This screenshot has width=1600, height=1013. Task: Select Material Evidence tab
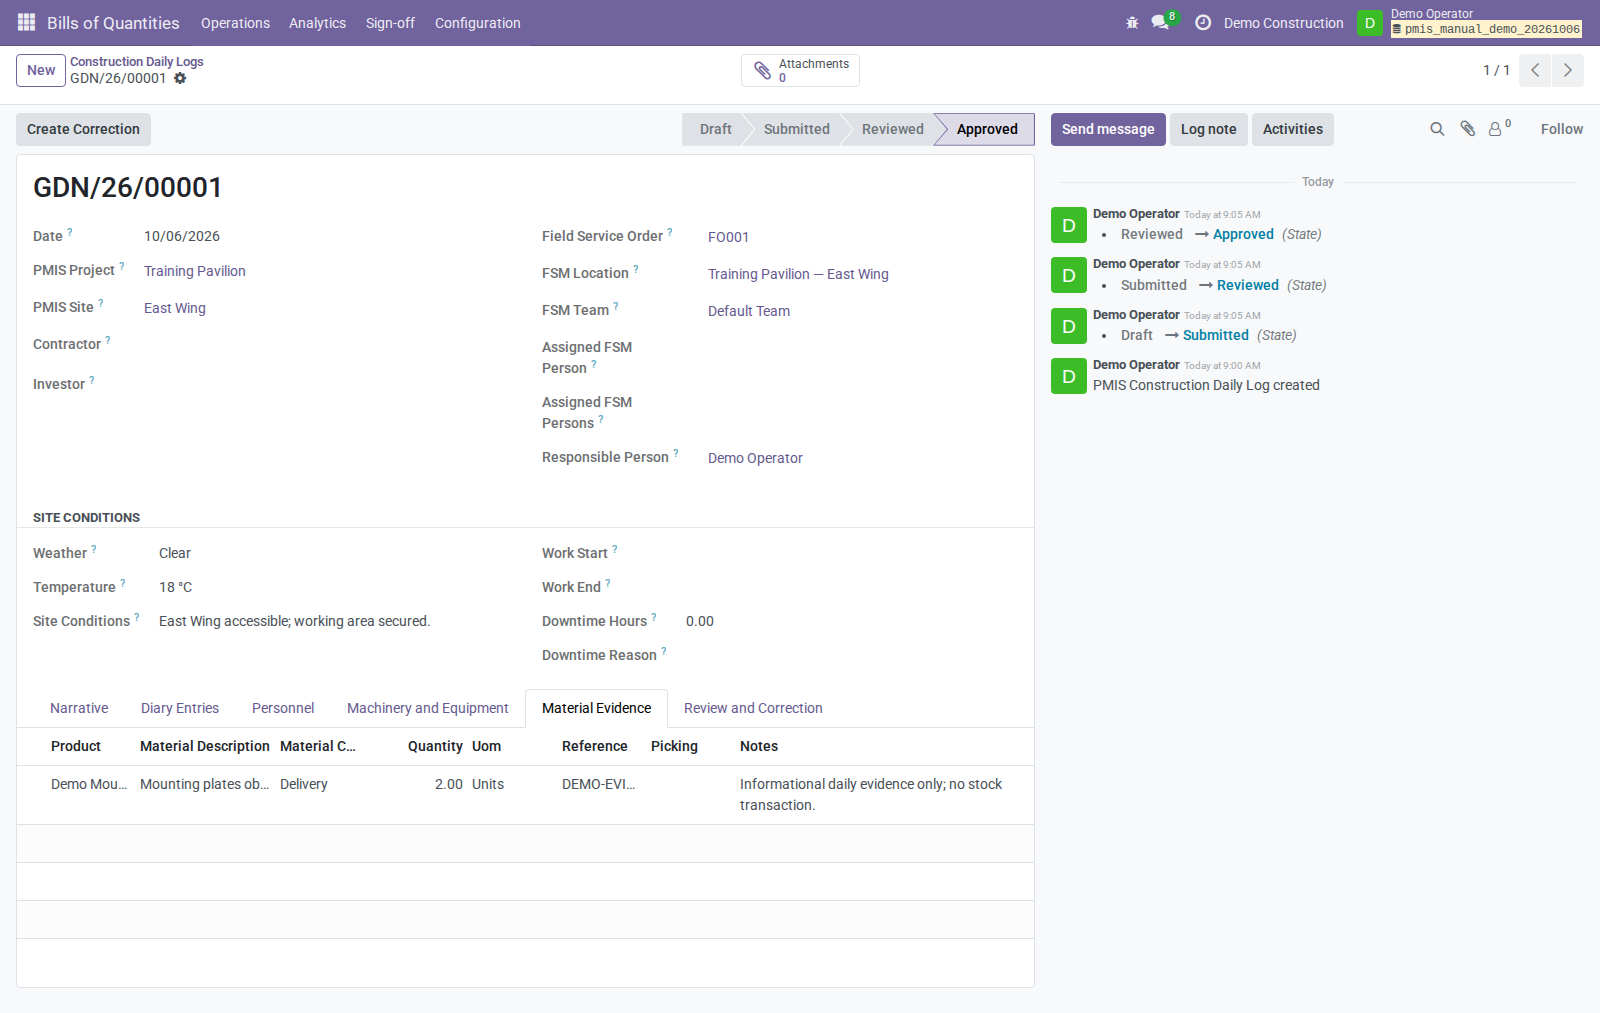click(596, 708)
